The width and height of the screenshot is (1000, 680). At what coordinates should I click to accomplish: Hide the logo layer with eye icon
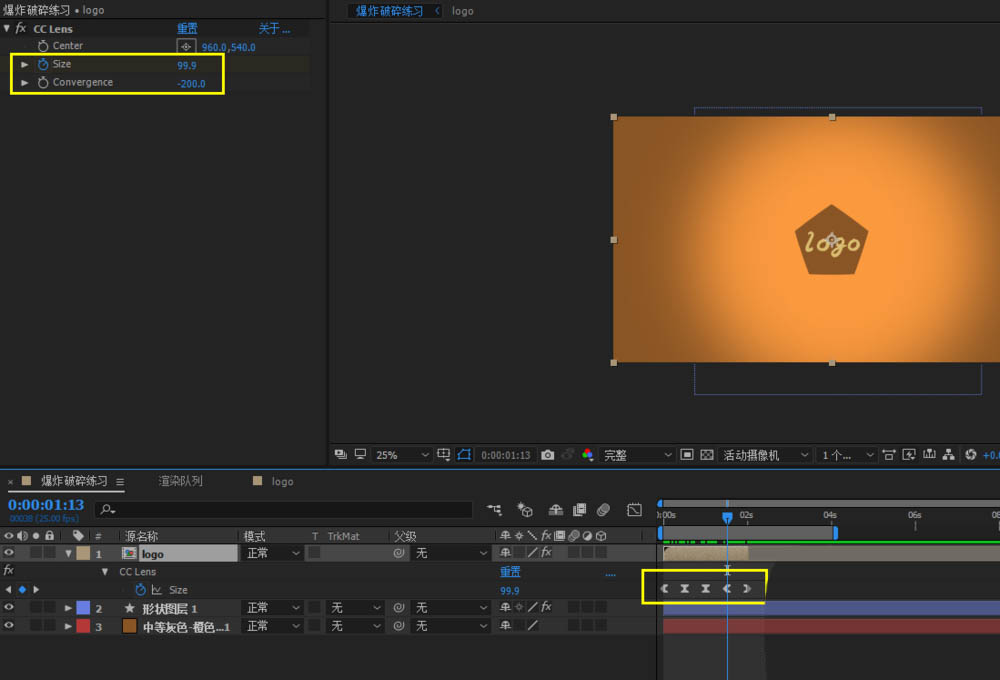[9, 553]
